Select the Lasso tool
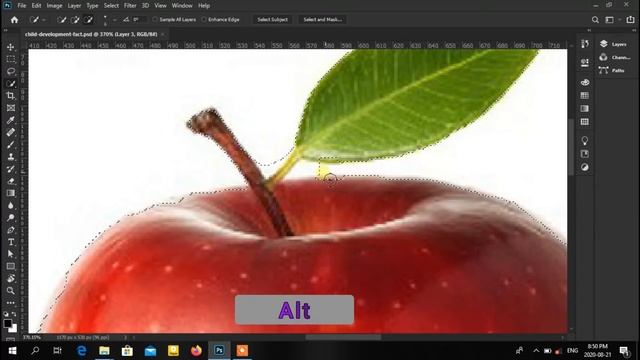The image size is (640, 360). (11, 71)
